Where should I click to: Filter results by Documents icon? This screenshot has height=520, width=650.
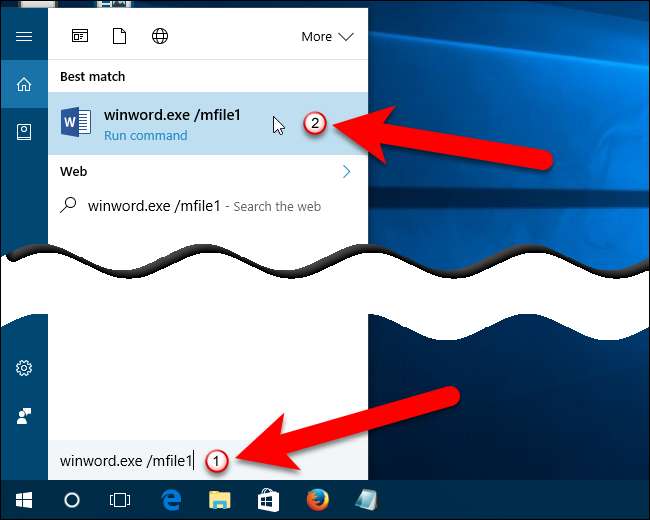click(x=119, y=36)
